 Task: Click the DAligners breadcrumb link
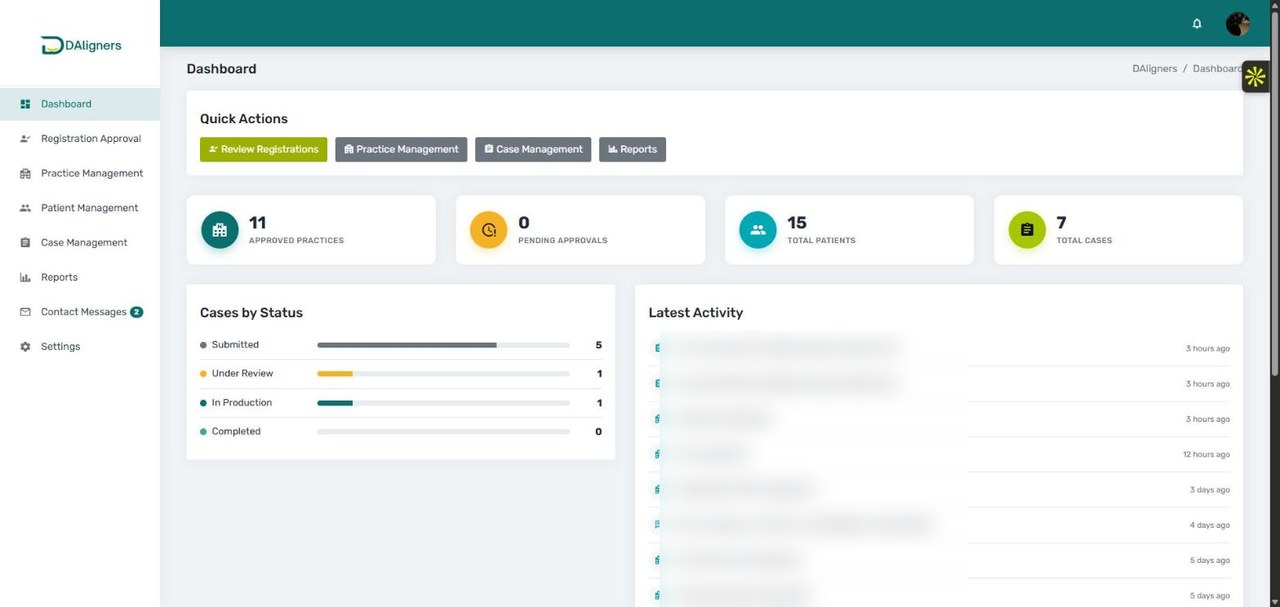click(1154, 69)
